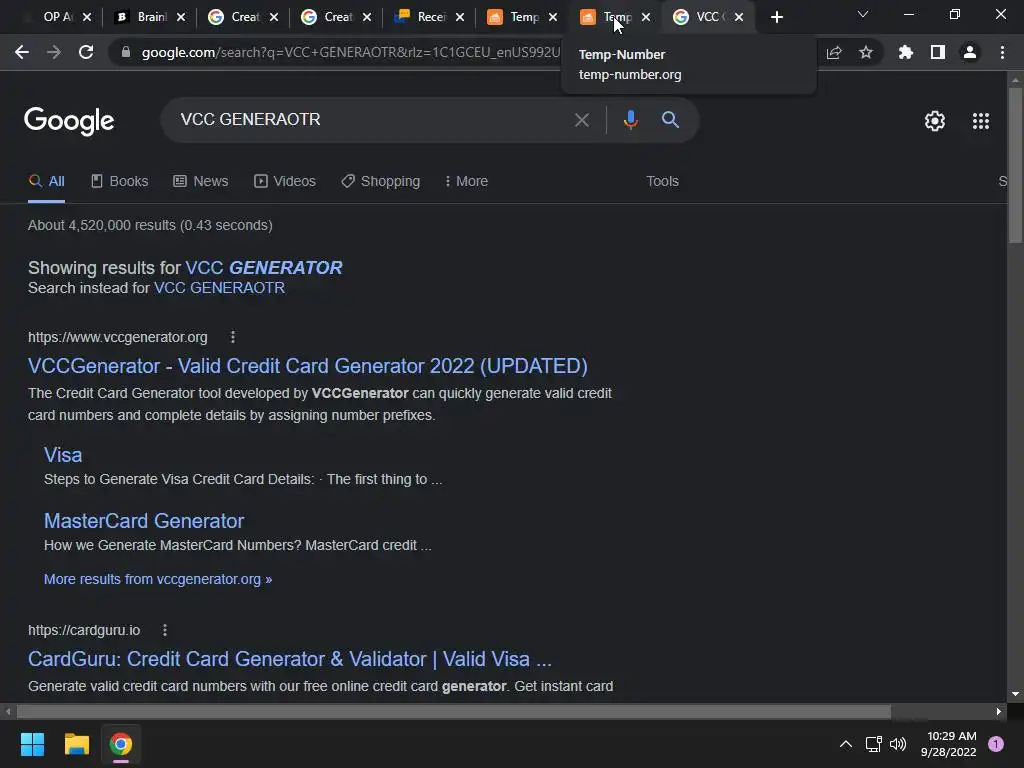
Task: Open Chrome three-dot menu
Action: (x=1002, y=52)
